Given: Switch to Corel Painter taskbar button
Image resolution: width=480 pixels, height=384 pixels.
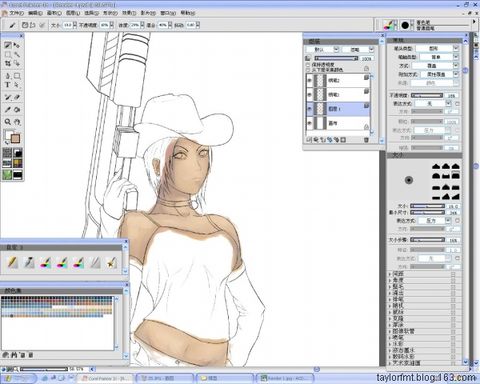Looking at the screenshot, I should 105,378.
